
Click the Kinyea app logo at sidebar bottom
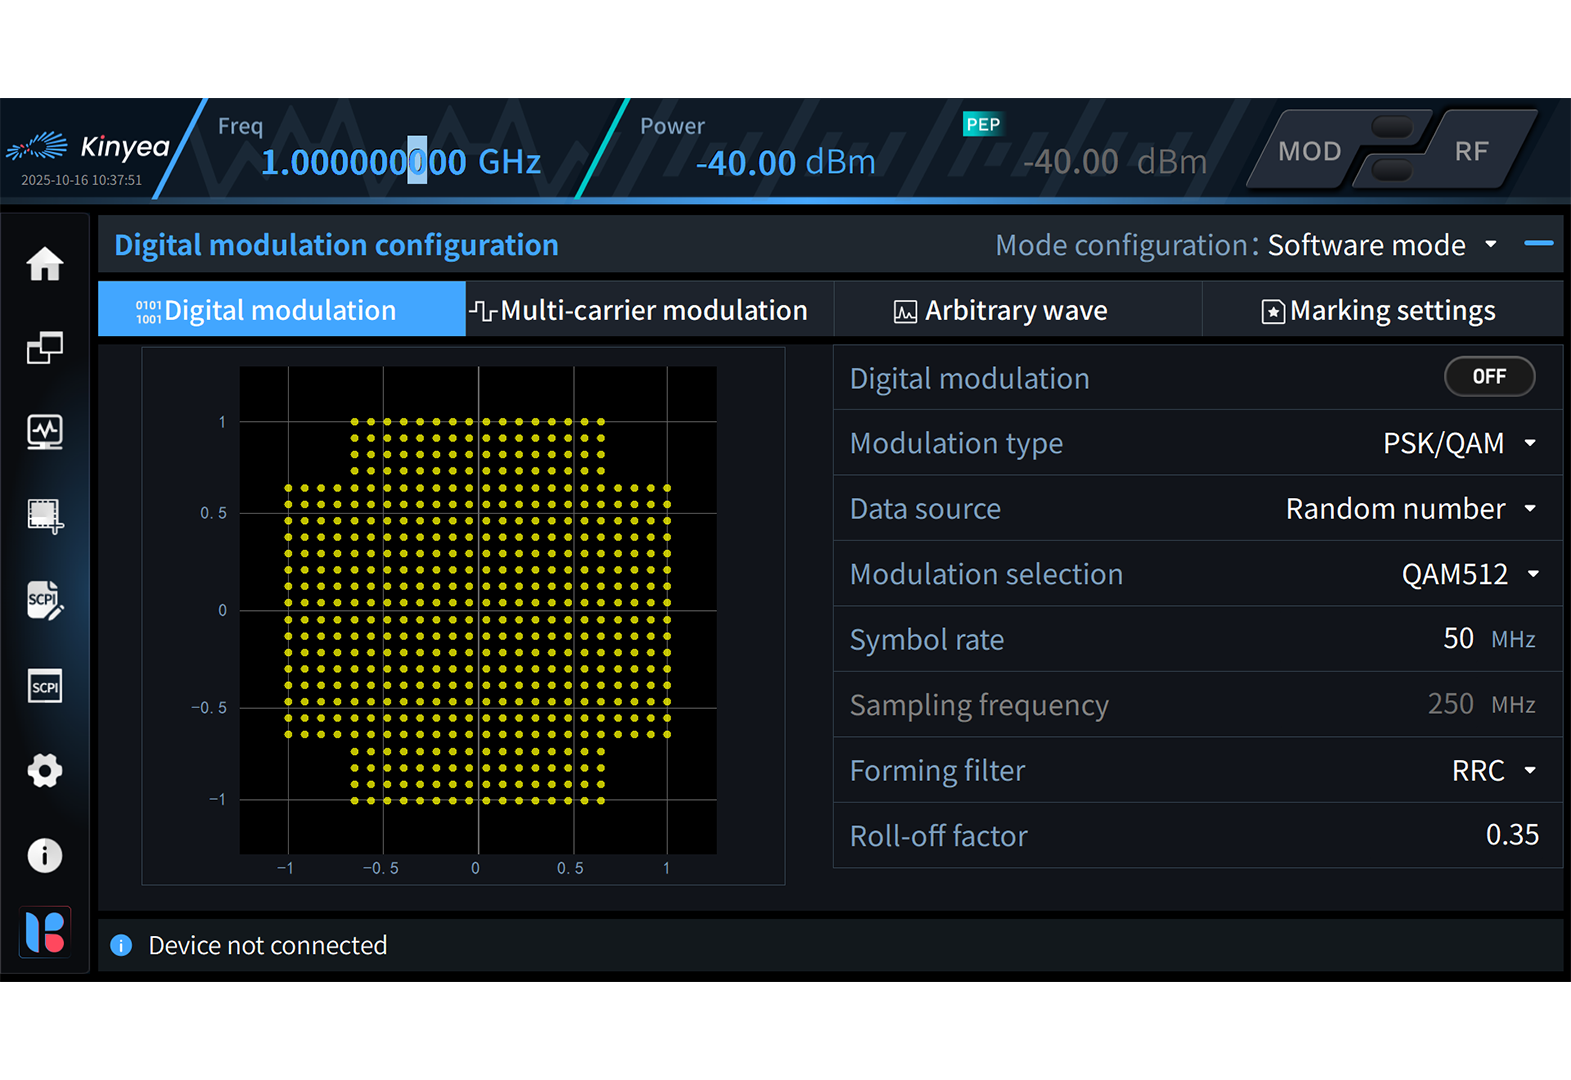pos(45,932)
